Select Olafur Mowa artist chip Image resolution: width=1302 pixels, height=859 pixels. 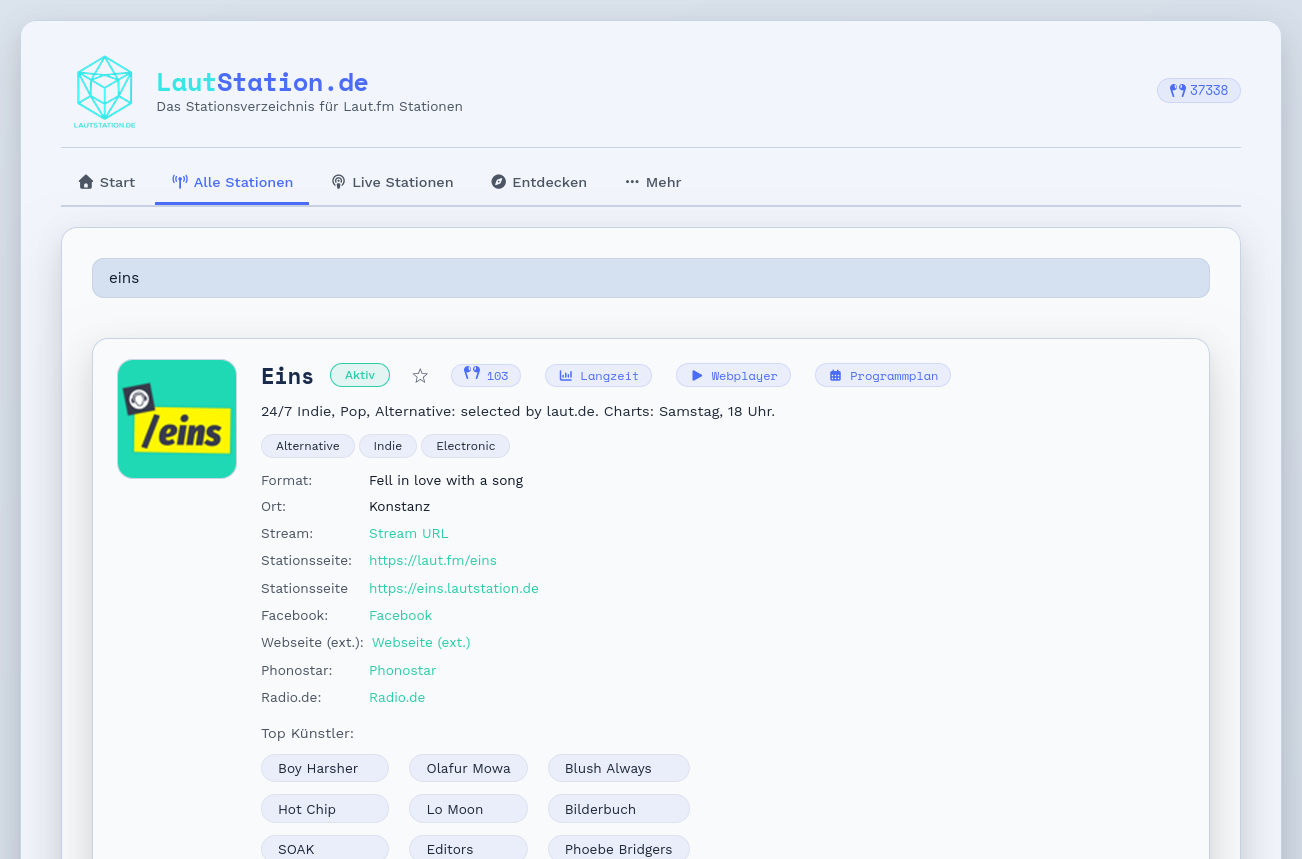468,768
